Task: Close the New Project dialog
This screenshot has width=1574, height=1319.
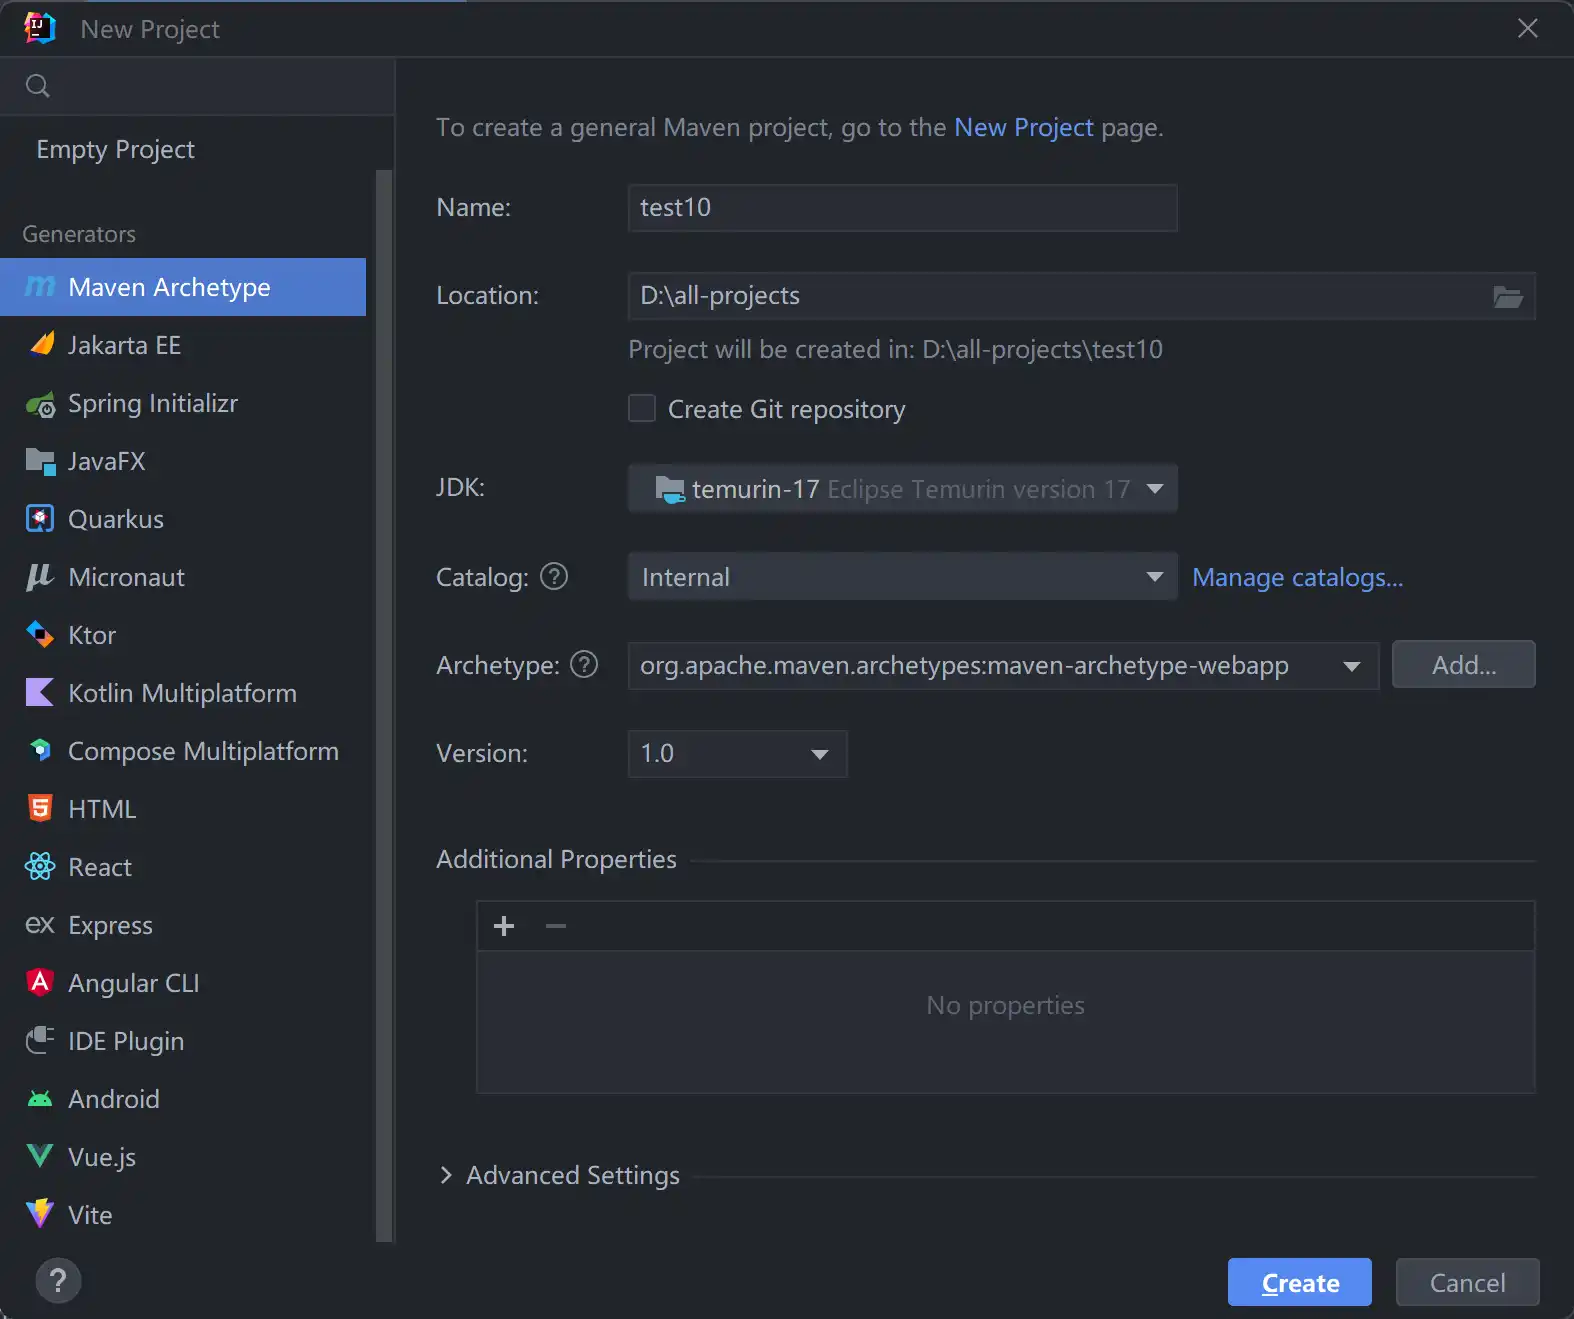Action: pyautogui.click(x=1527, y=28)
